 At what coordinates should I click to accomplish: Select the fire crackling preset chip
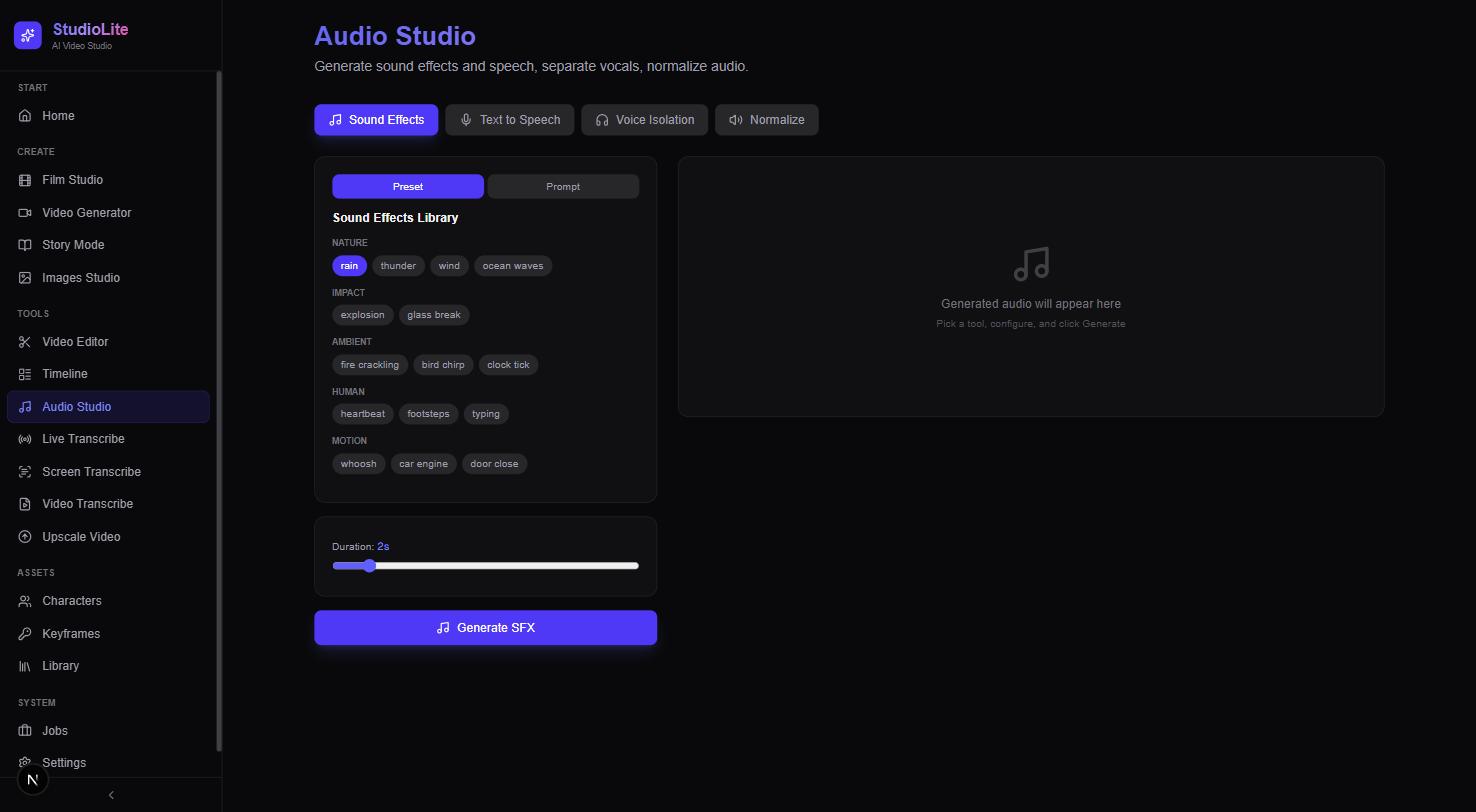pos(370,365)
